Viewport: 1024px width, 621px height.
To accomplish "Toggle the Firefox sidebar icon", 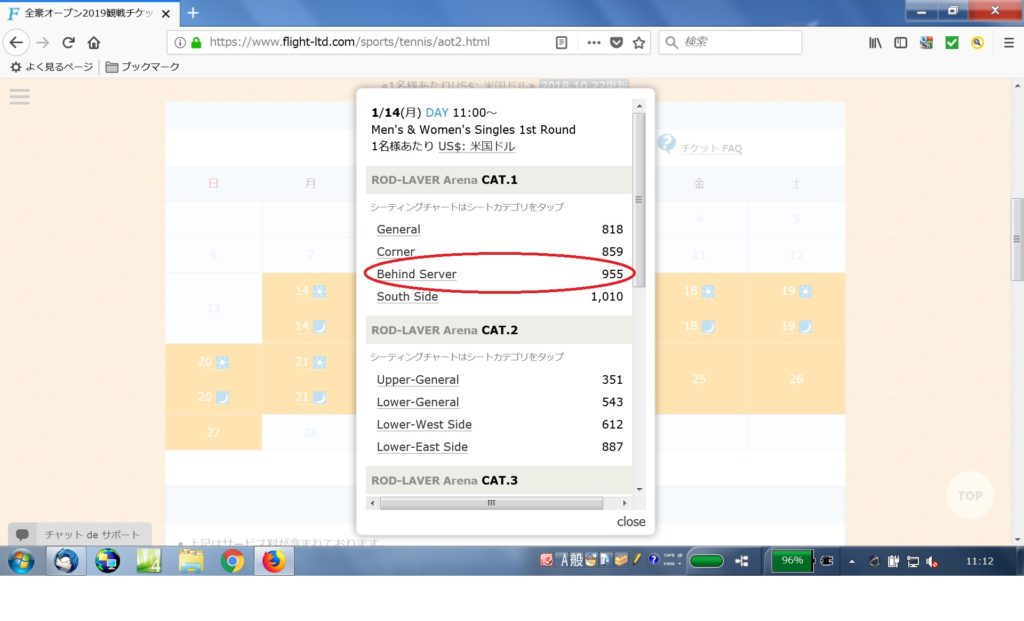I will [x=901, y=42].
